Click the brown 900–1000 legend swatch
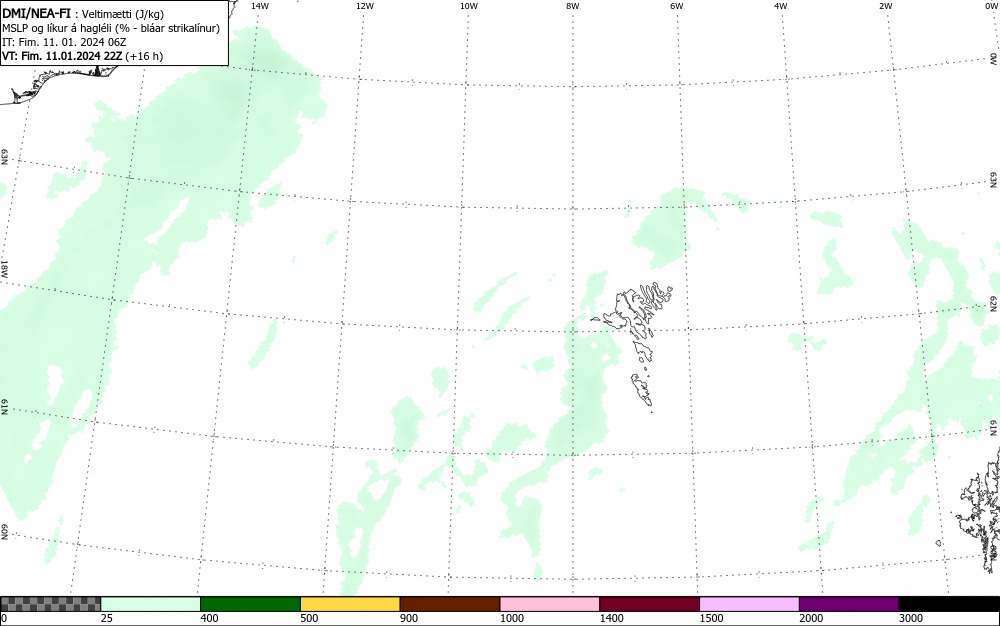 point(450,604)
